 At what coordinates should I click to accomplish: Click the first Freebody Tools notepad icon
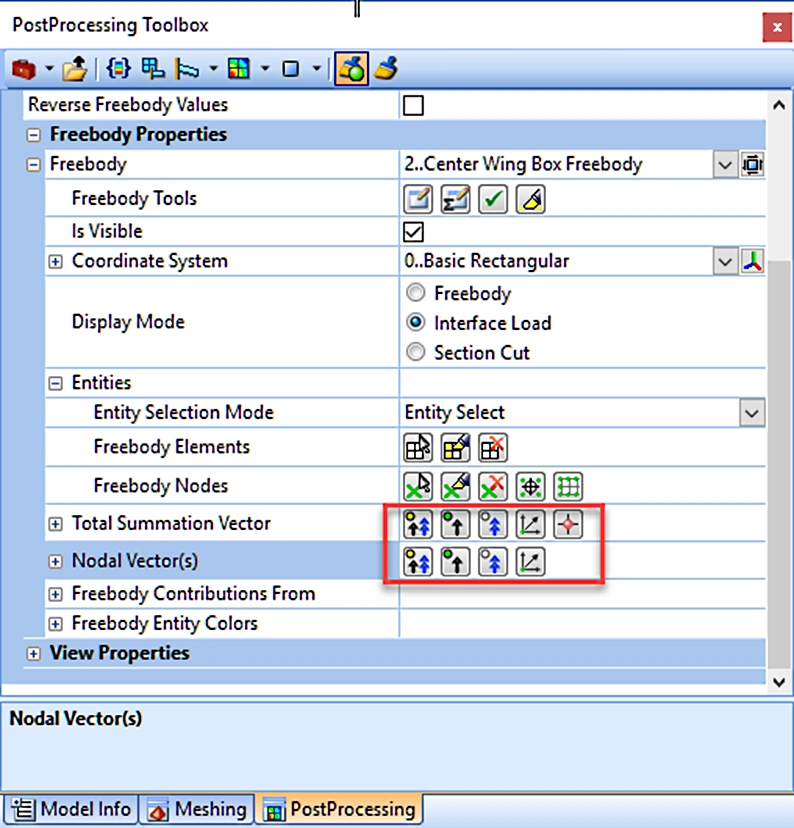coord(418,199)
